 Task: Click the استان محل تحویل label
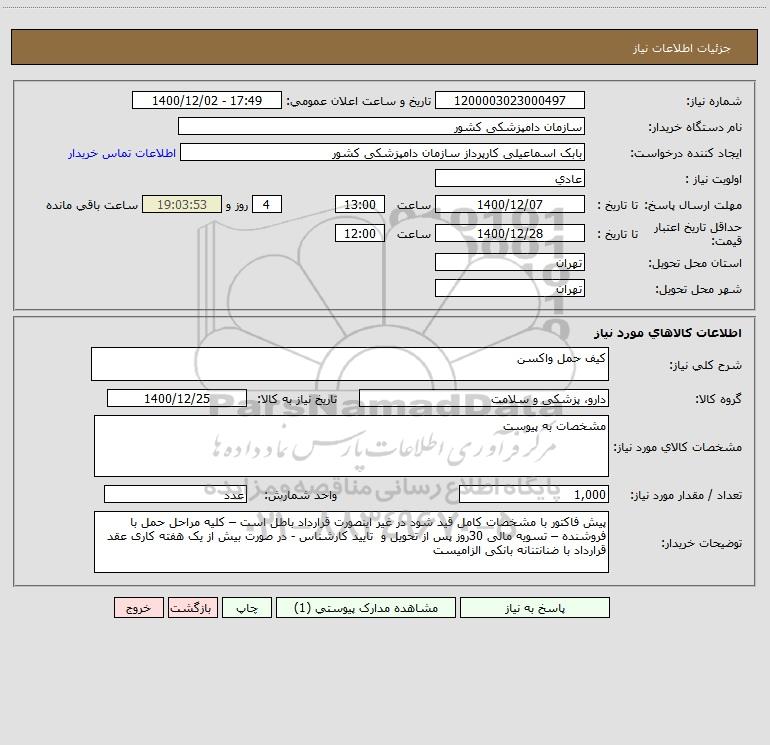click(x=695, y=263)
